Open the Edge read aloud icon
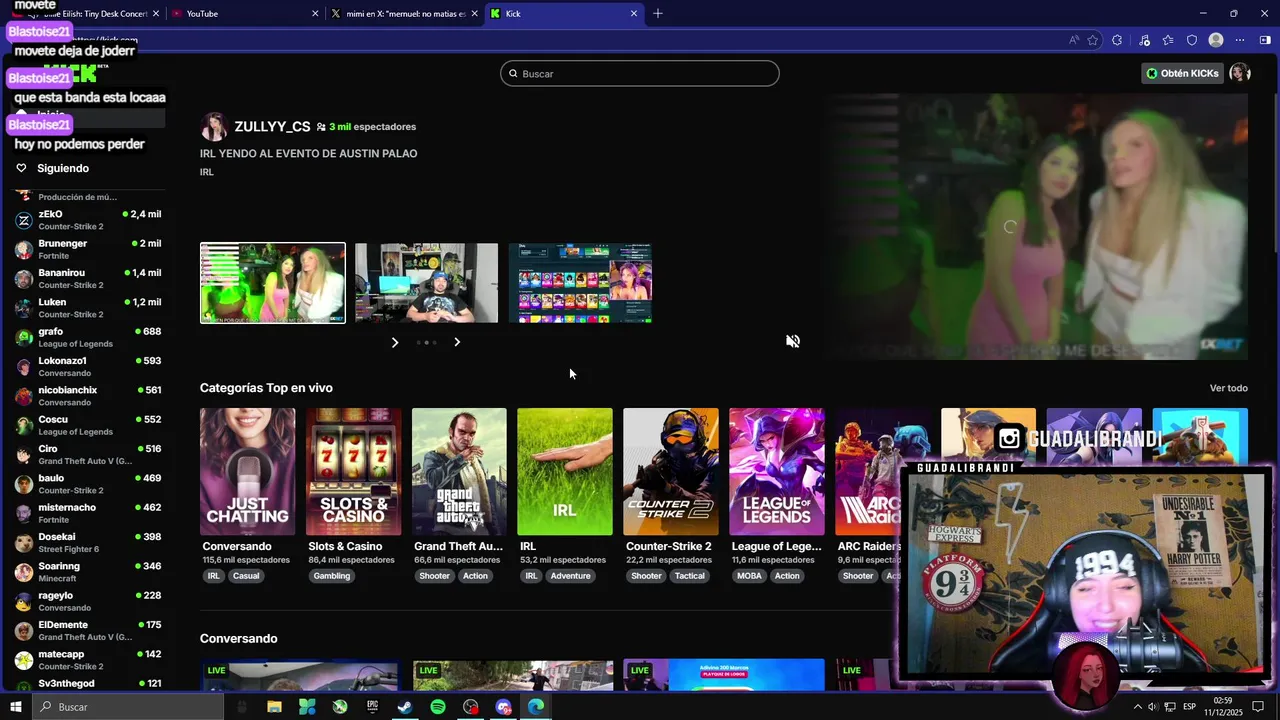The height and width of the screenshot is (720, 1280). tap(1074, 40)
